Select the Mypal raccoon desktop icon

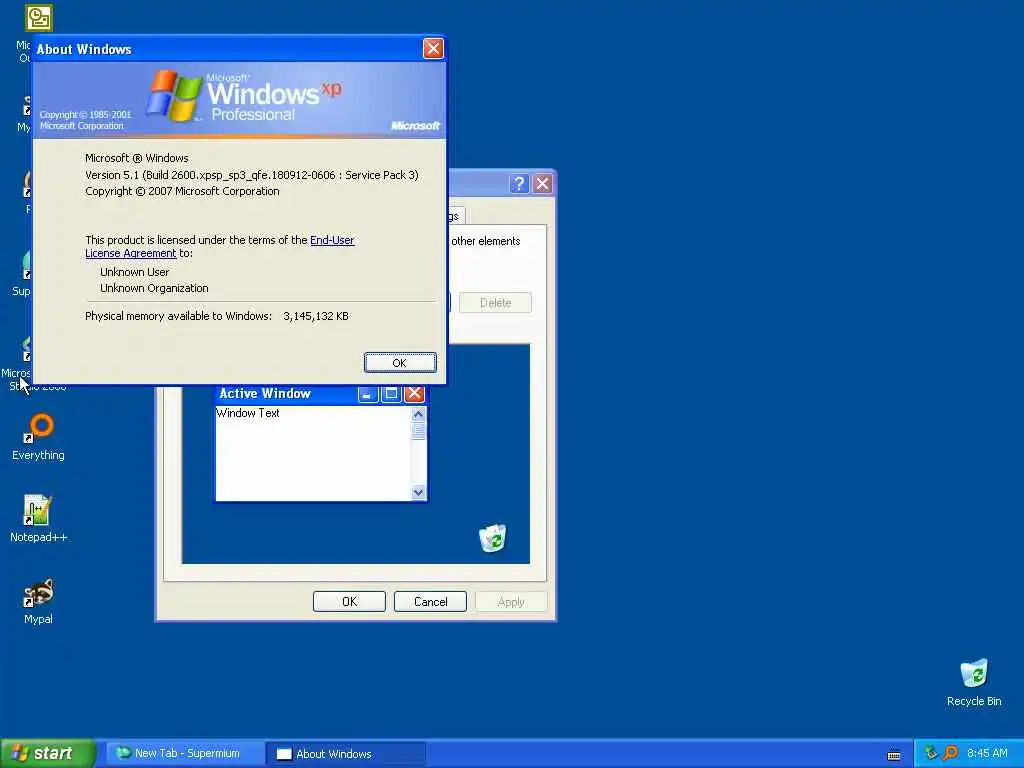pos(38,601)
